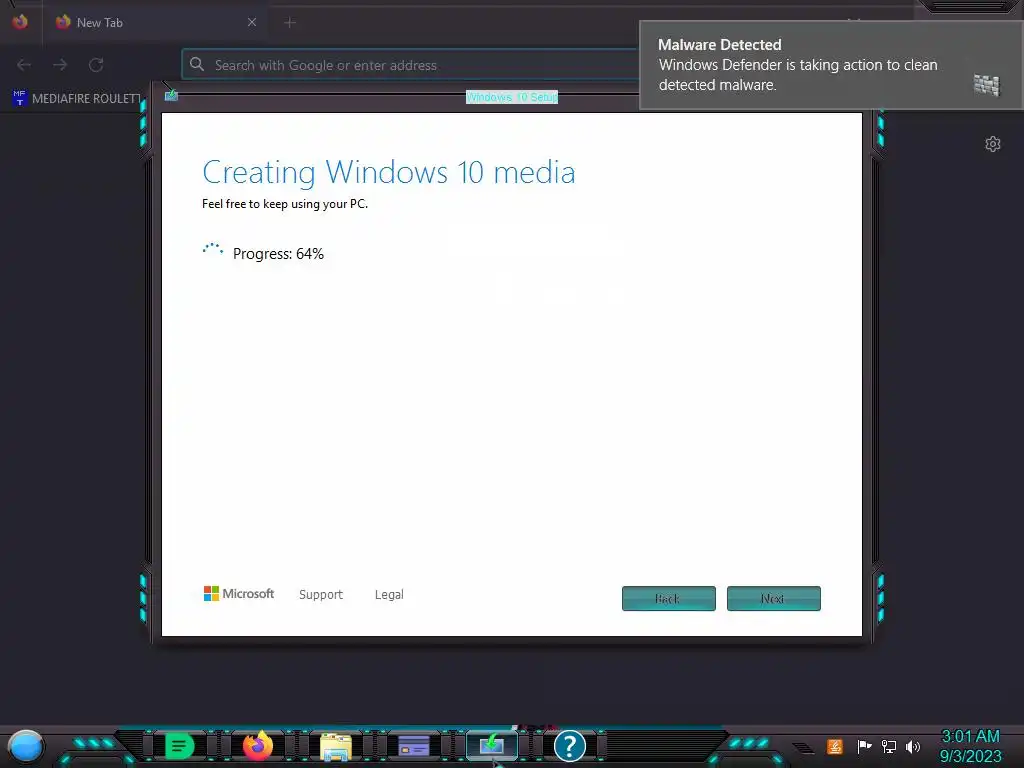
Task: Click the Windows 10 Setup title bar icon
Action: (171, 96)
